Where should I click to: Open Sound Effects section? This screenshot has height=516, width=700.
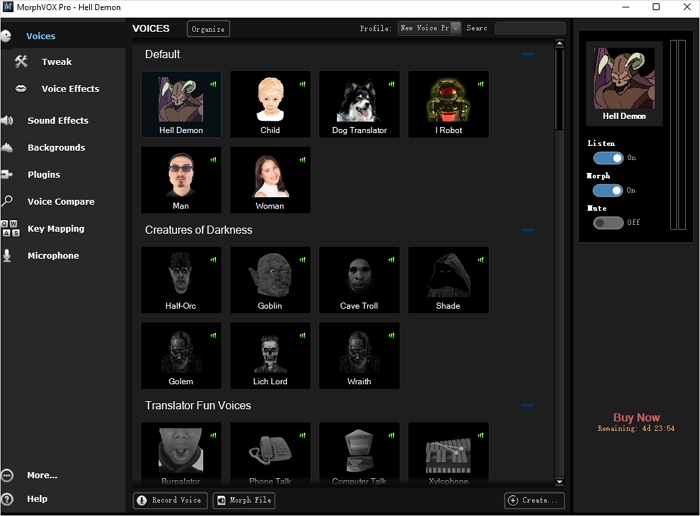pos(58,121)
